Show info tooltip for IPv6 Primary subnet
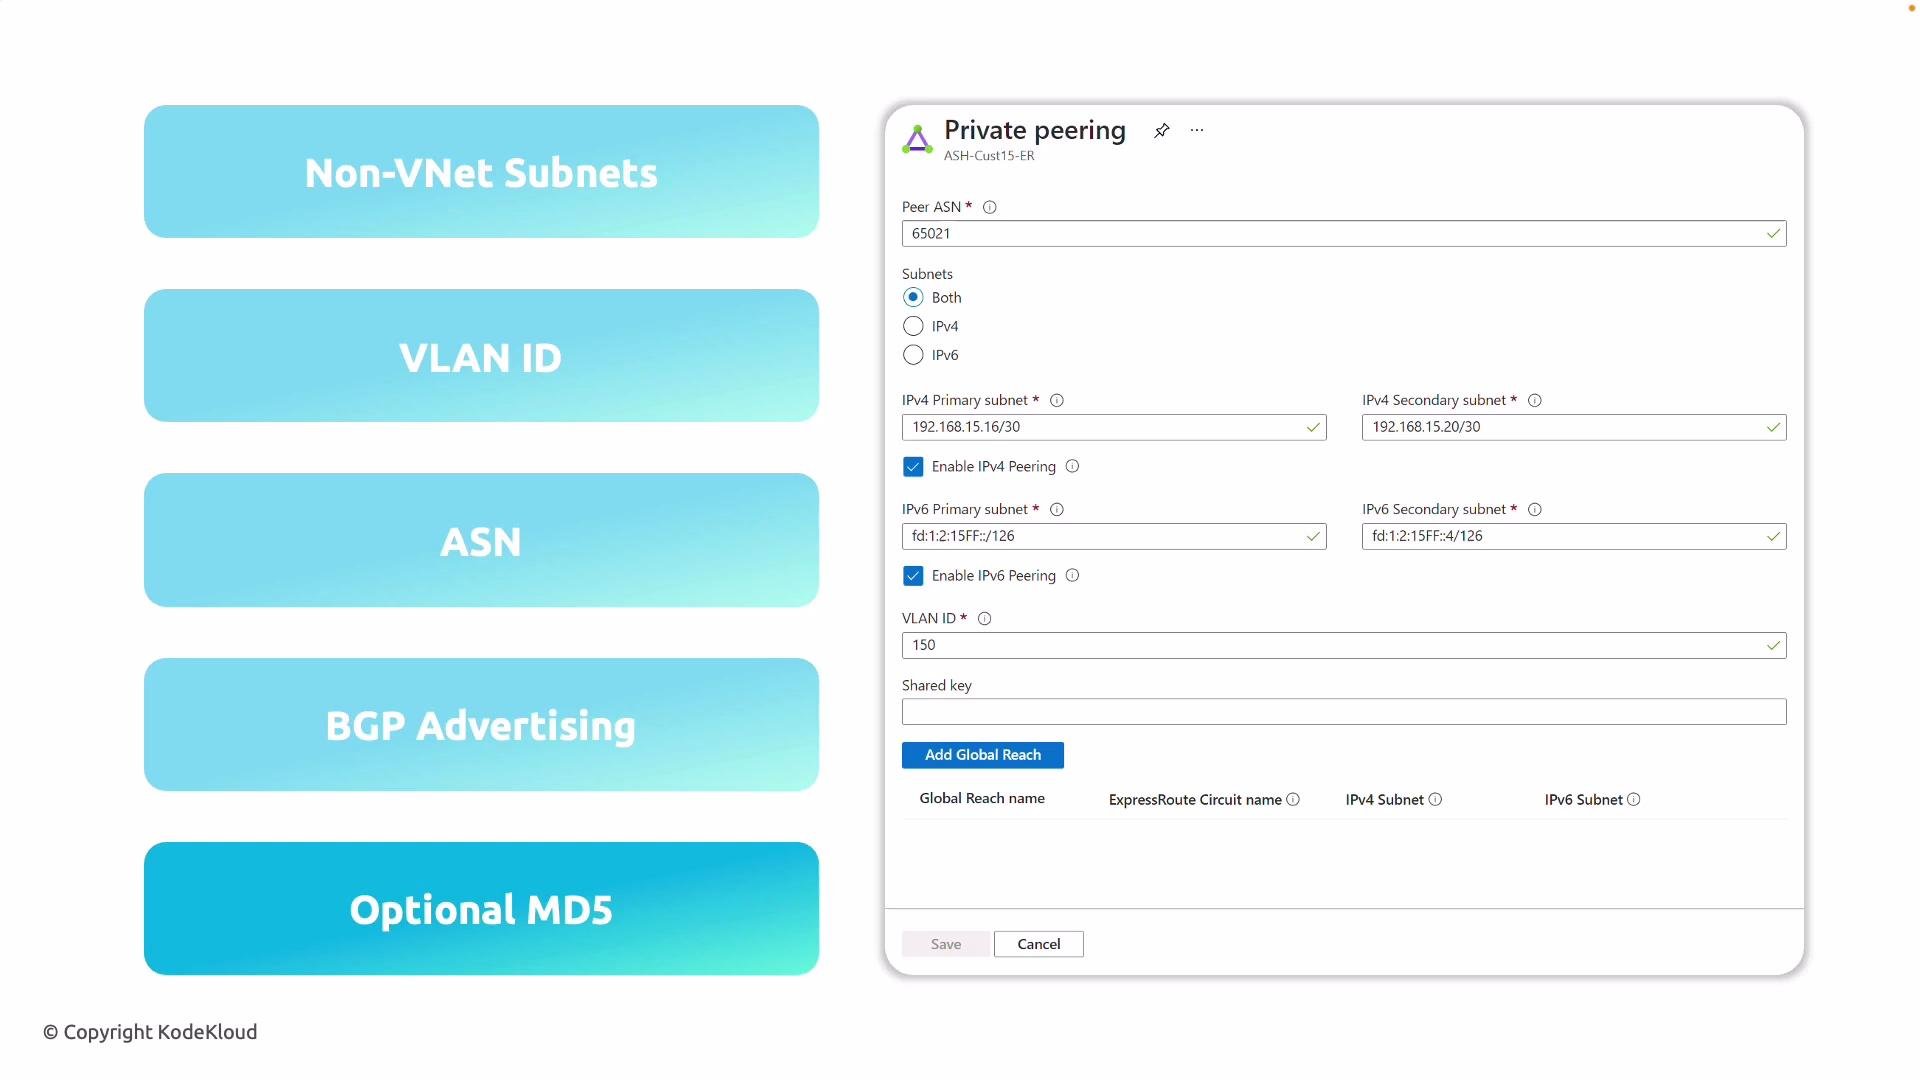 (1056, 509)
